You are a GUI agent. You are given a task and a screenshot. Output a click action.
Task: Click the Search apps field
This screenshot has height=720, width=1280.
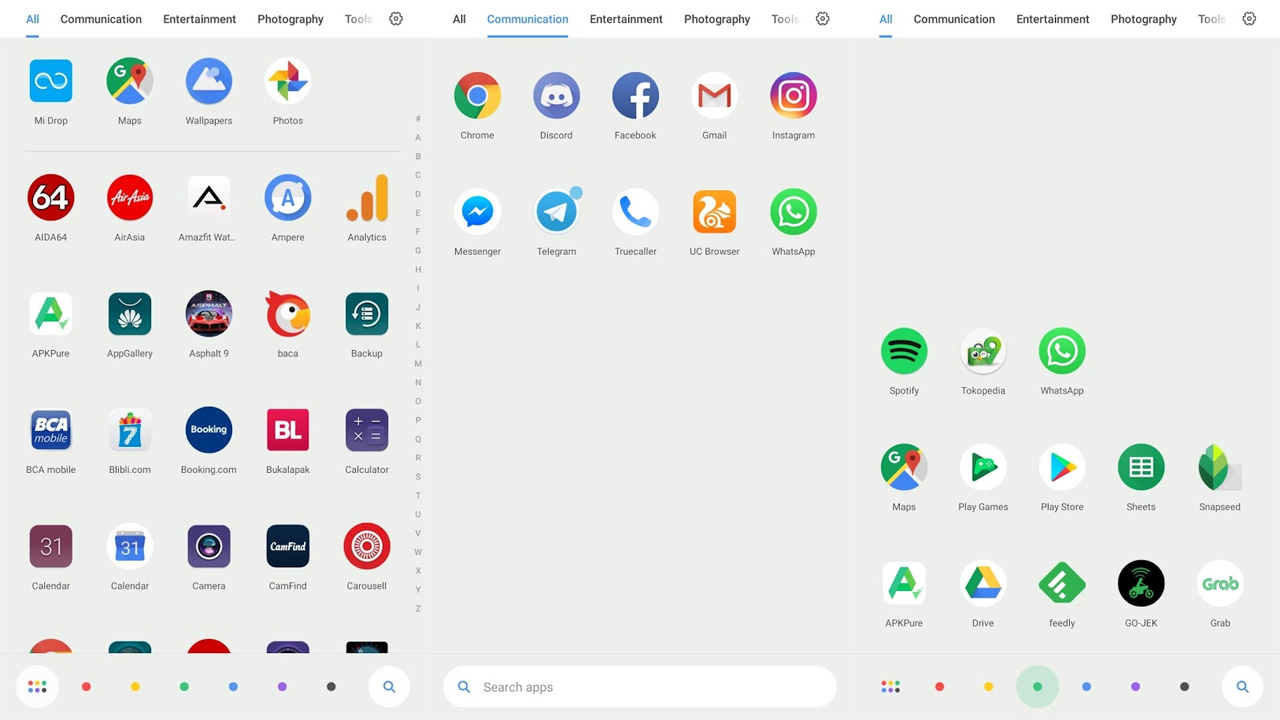640,687
